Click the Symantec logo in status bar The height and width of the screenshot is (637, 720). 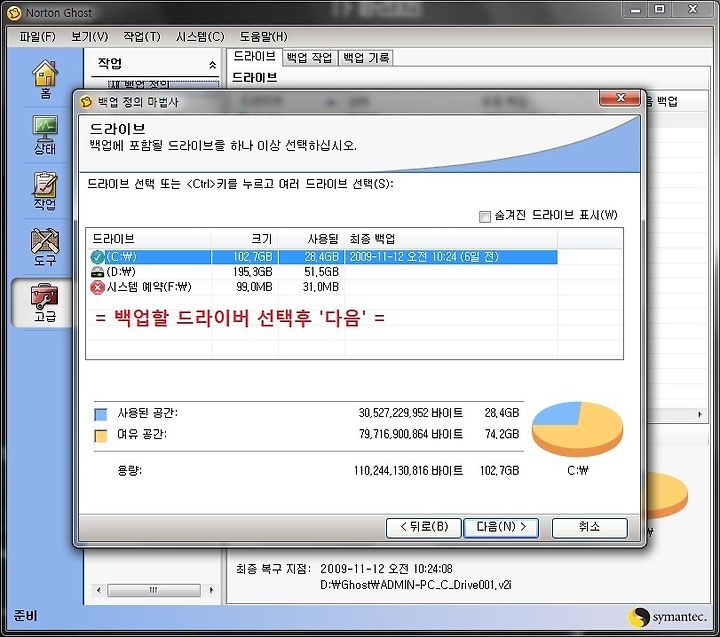coord(667,617)
